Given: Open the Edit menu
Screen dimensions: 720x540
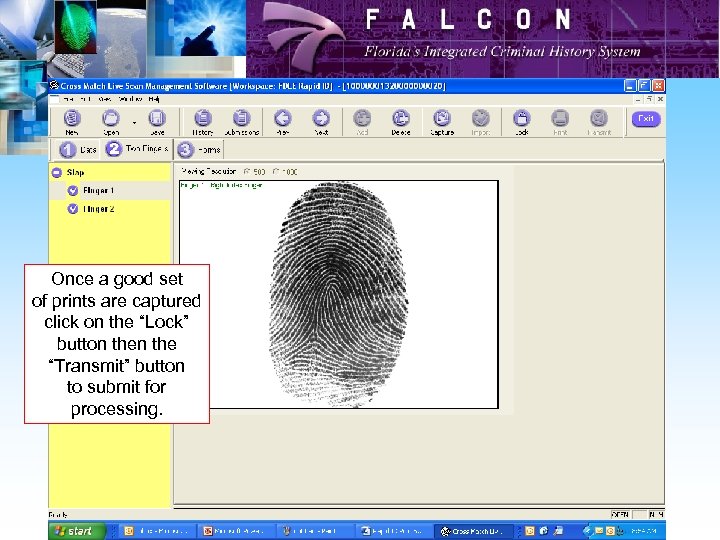Looking at the screenshot, I should pos(84,99).
